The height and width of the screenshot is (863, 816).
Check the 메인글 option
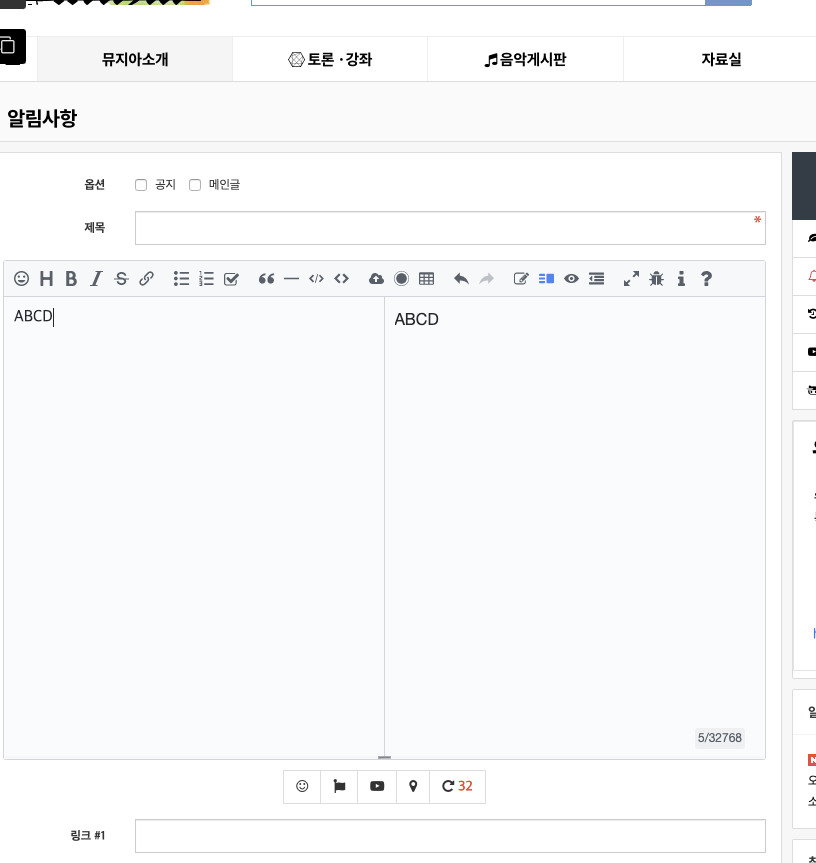(x=195, y=185)
